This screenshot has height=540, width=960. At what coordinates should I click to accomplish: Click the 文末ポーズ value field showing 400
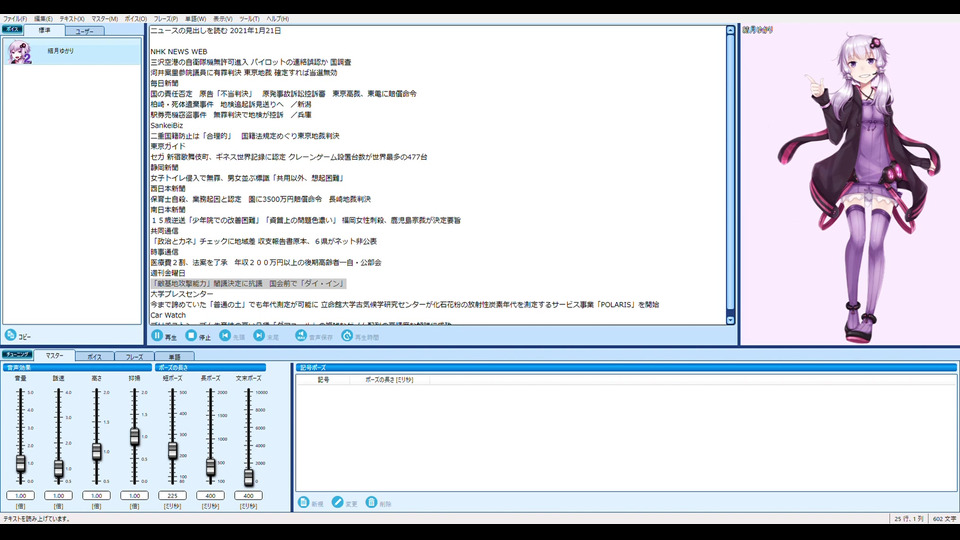[249, 495]
